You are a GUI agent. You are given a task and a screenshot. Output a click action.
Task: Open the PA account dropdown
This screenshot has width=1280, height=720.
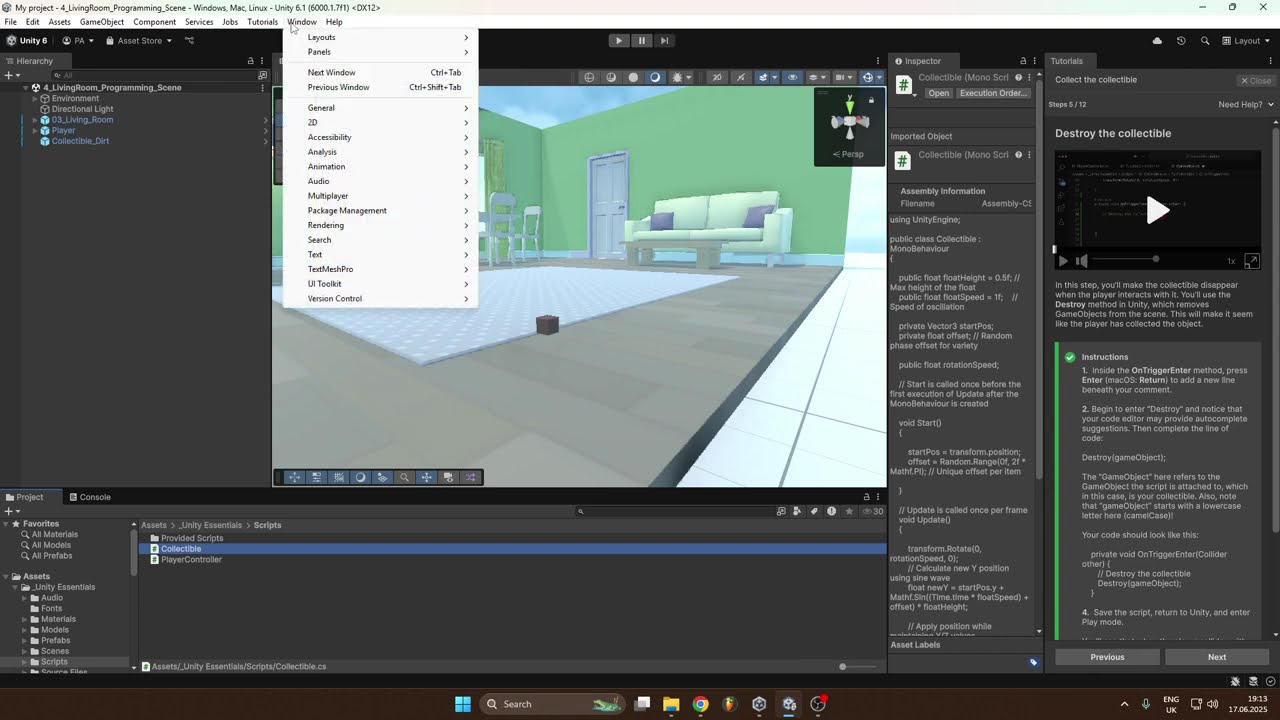[x=78, y=41]
